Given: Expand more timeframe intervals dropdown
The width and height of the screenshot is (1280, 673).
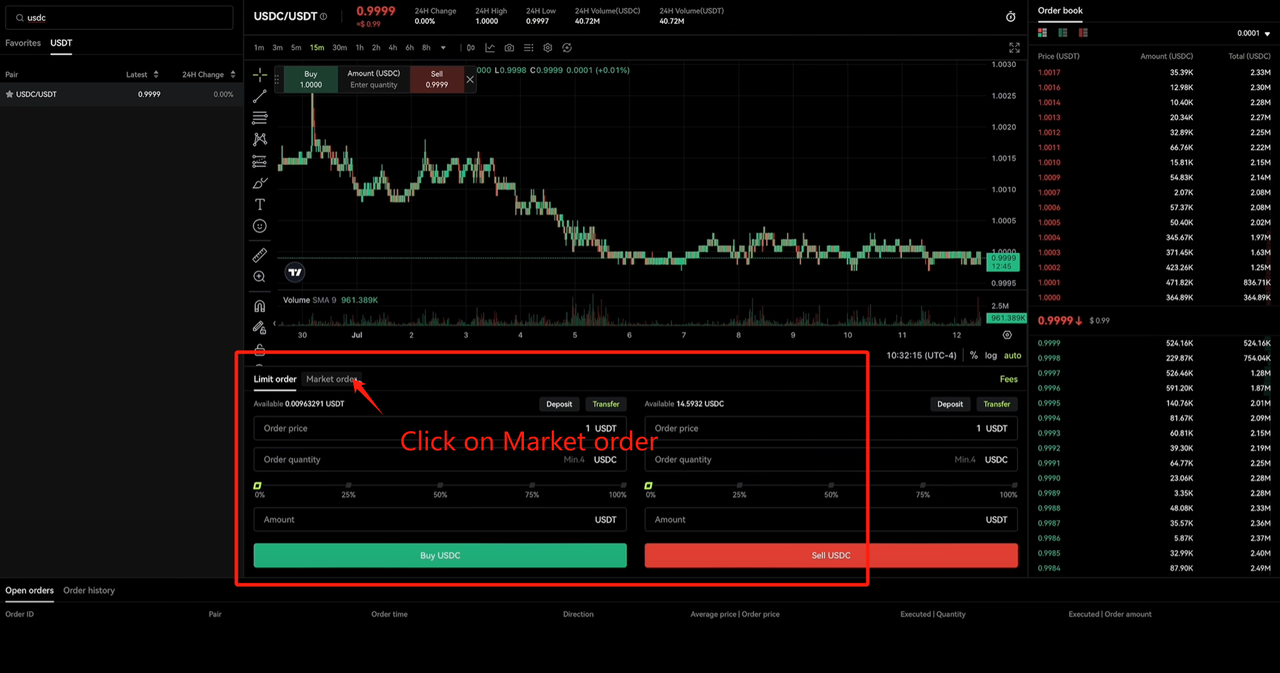Looking at the screenshot, I should pos(443,48).
